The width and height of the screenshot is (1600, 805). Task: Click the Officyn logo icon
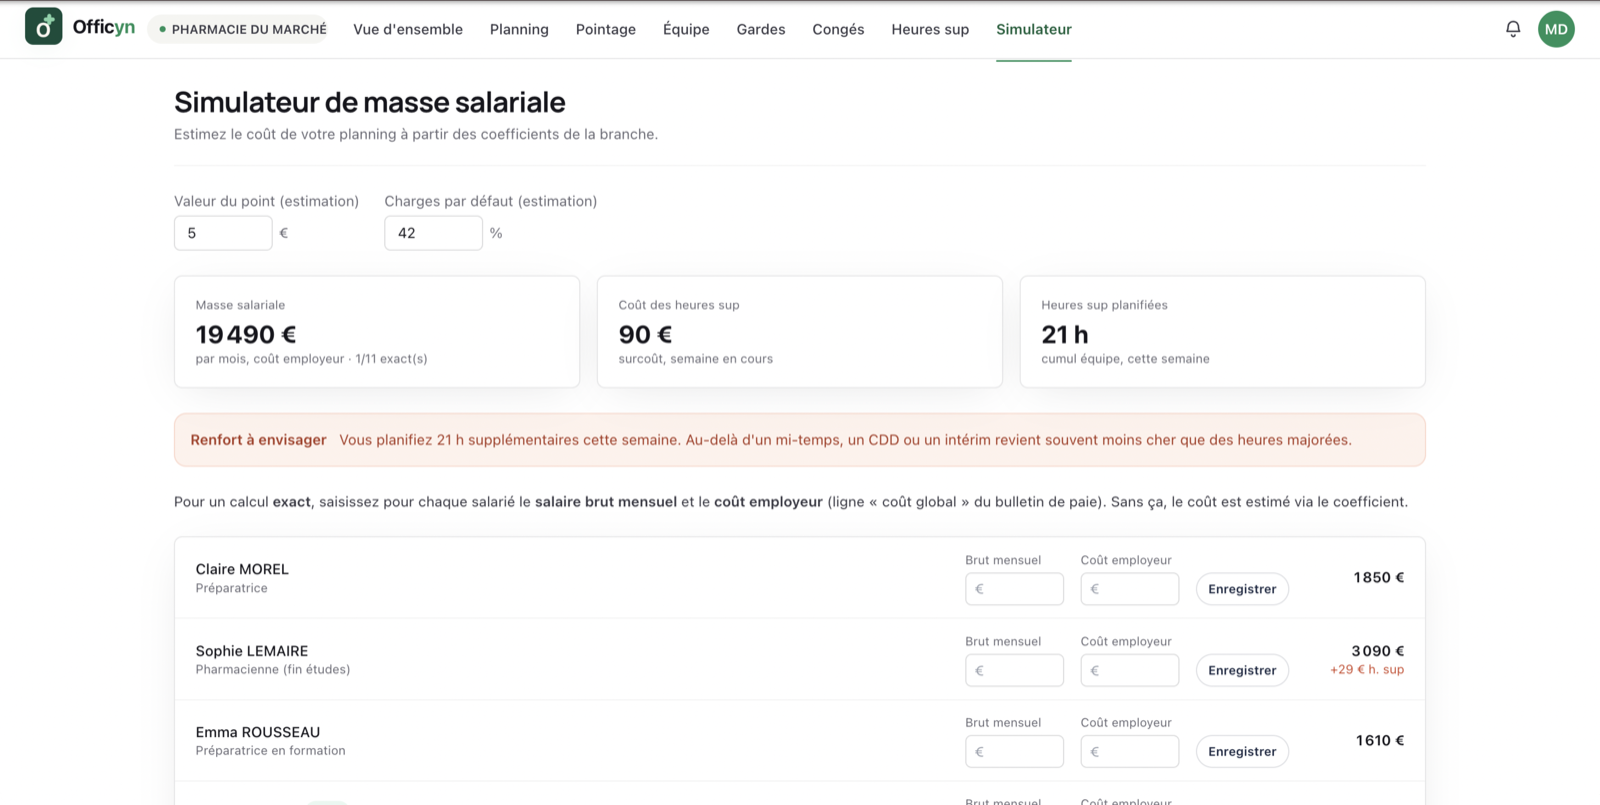43,27
